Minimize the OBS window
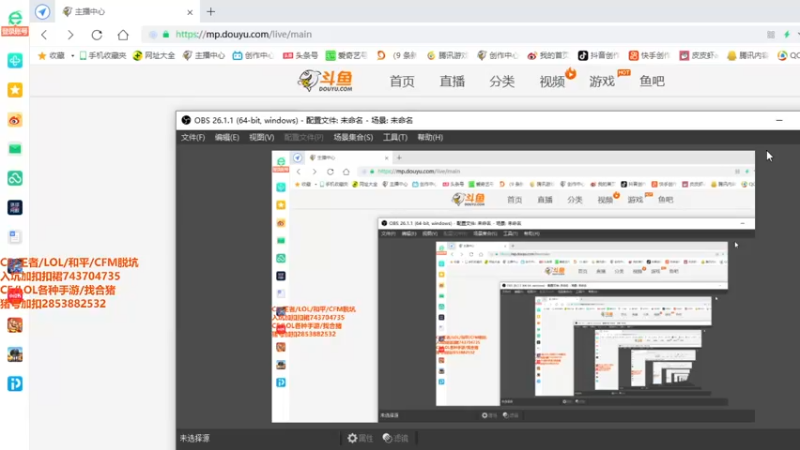The height and width of the screenshot is (450, 800). tap(779, 120)
